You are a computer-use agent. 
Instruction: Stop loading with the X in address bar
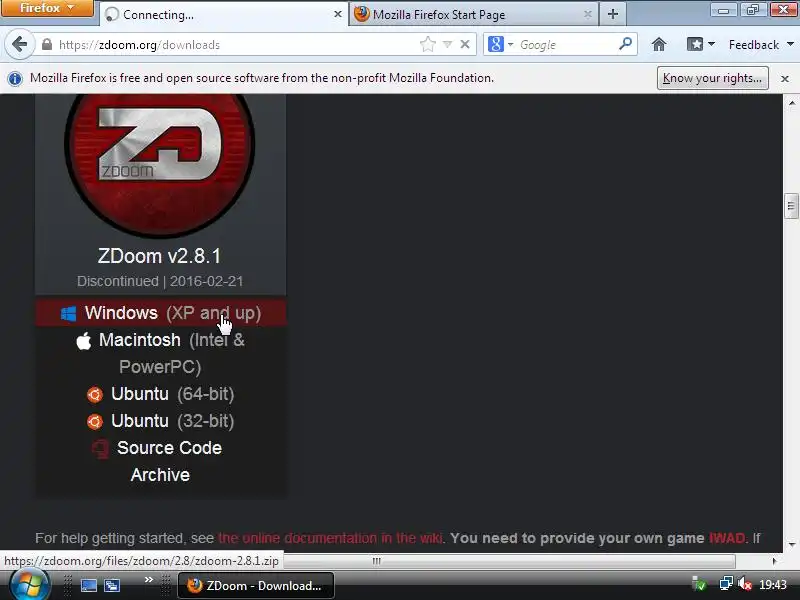pos(465,44)
